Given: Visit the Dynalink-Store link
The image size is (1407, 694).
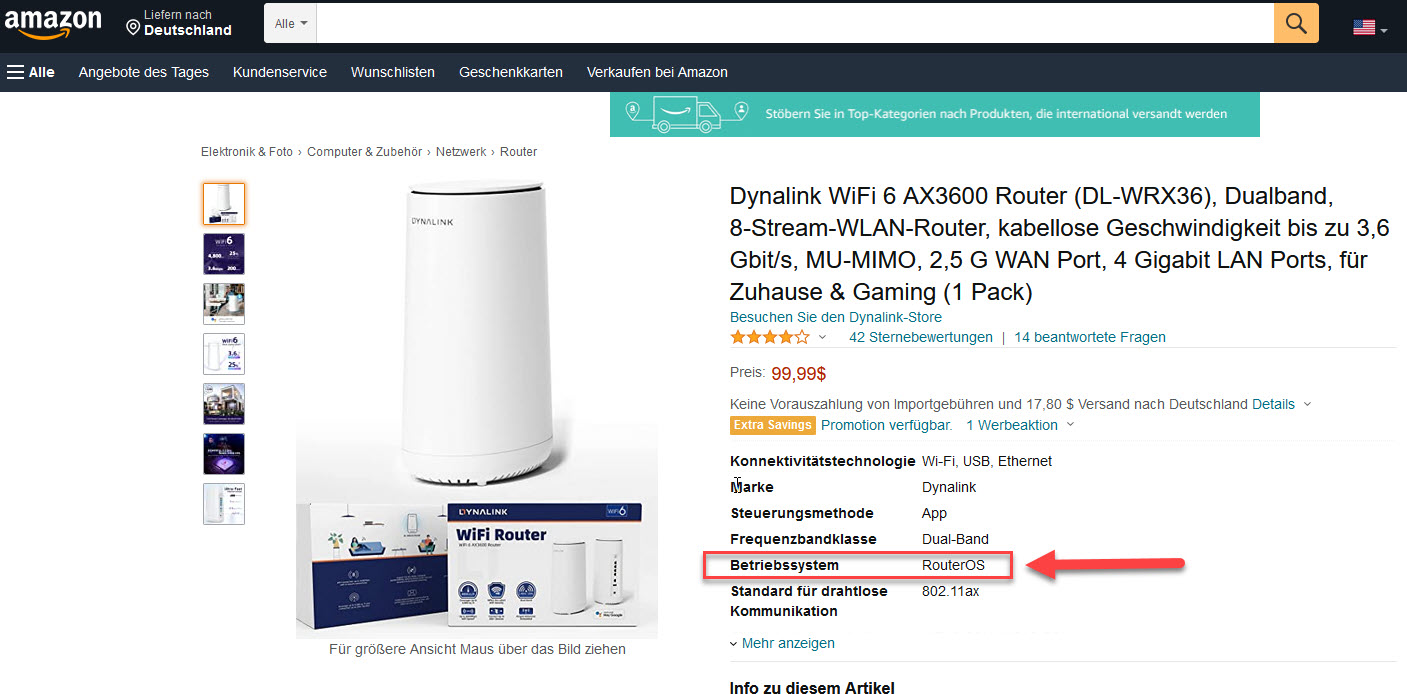Looking at the screenshot, I should click(x=836, y=317).
